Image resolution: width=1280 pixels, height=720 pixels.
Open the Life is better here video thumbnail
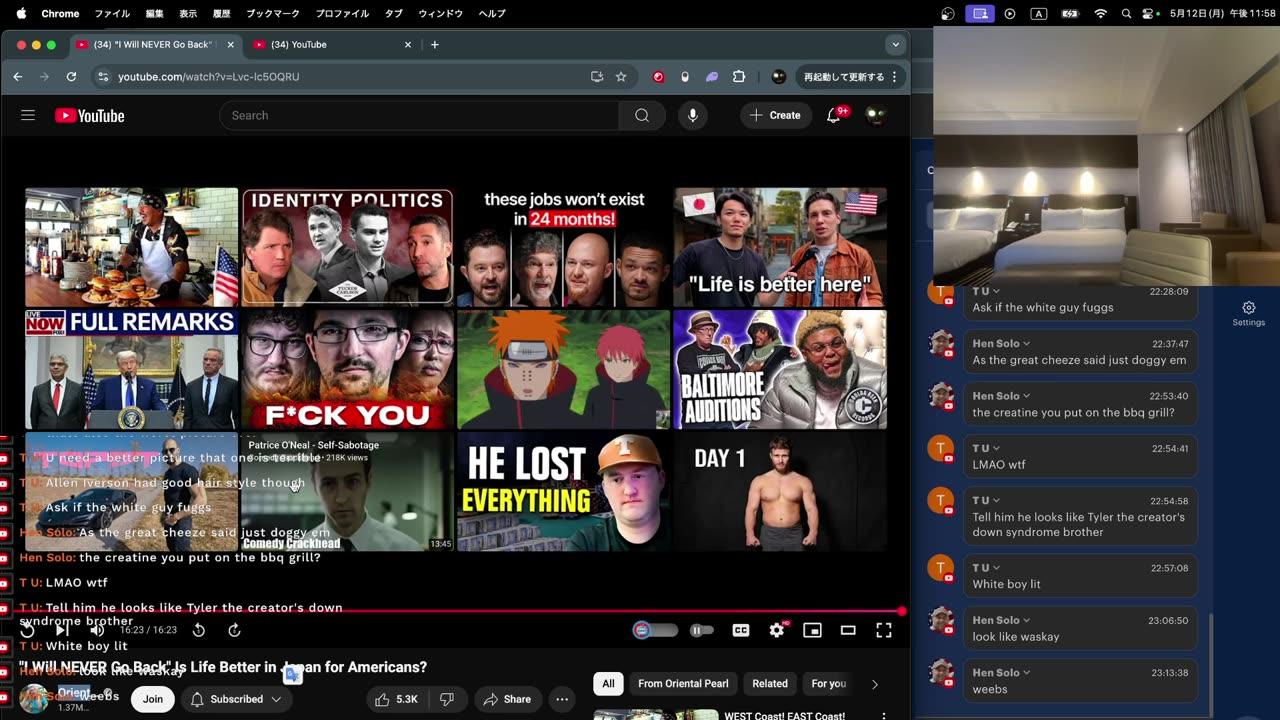click(x=780, y=247)
